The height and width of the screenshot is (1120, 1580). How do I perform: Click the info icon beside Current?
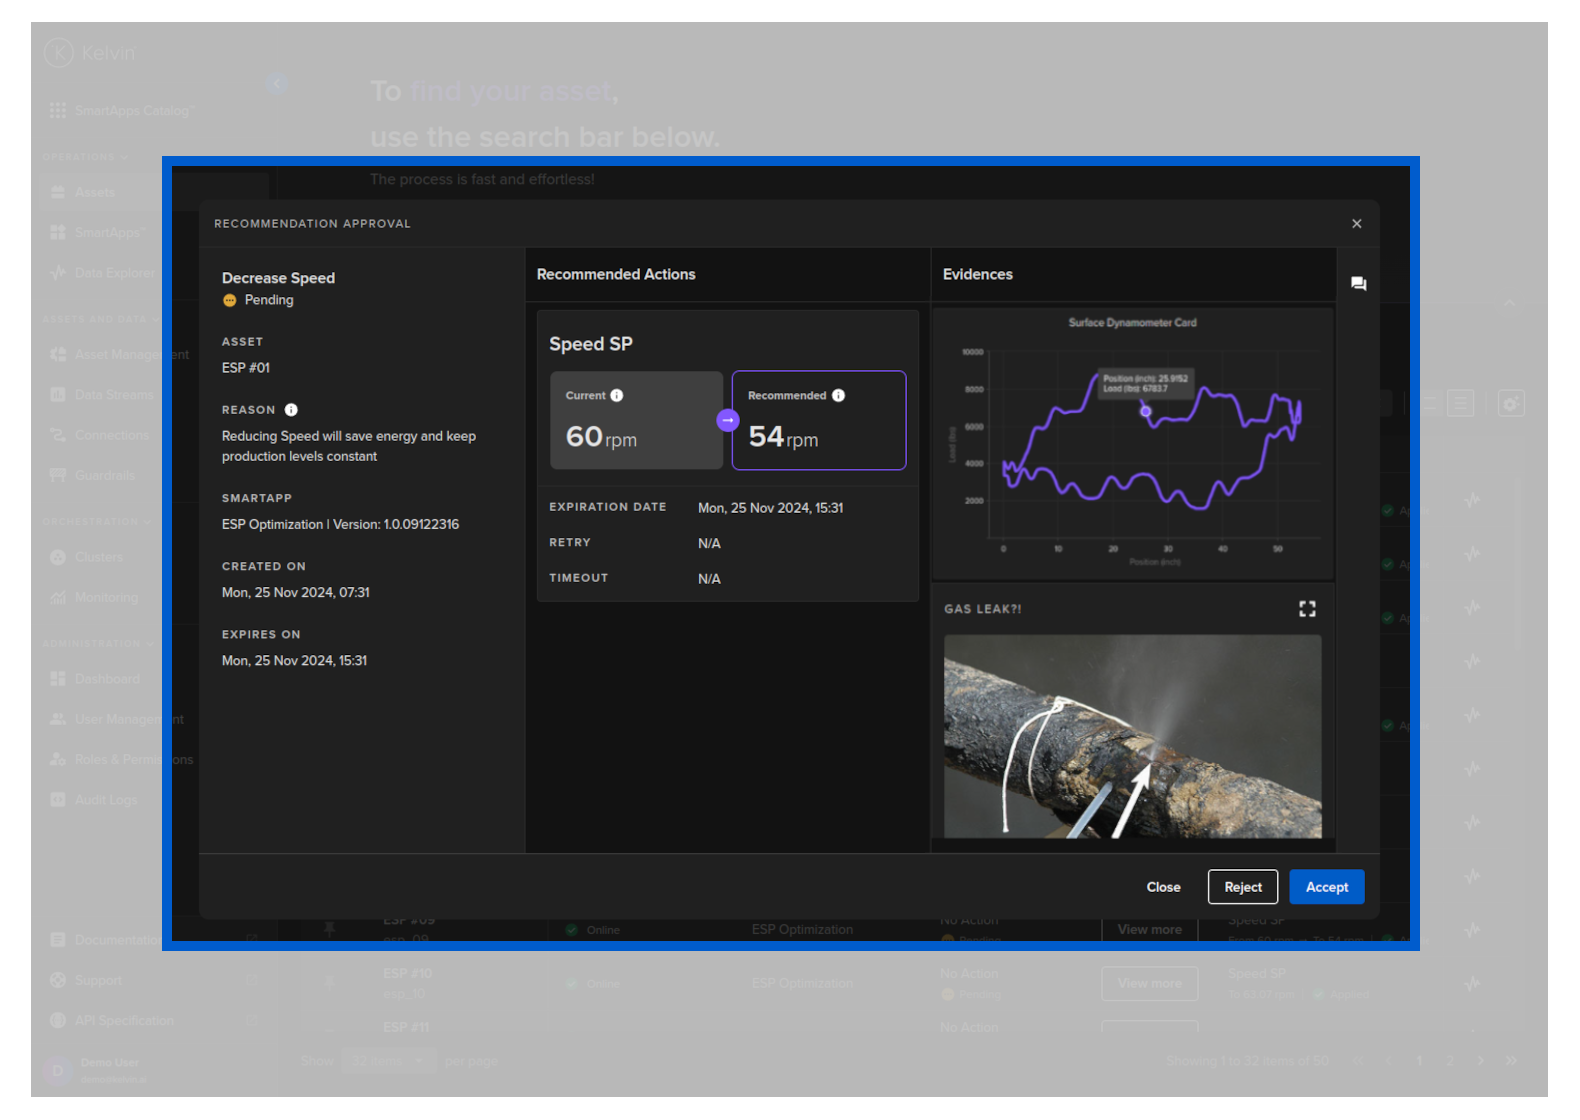[617, 396]
